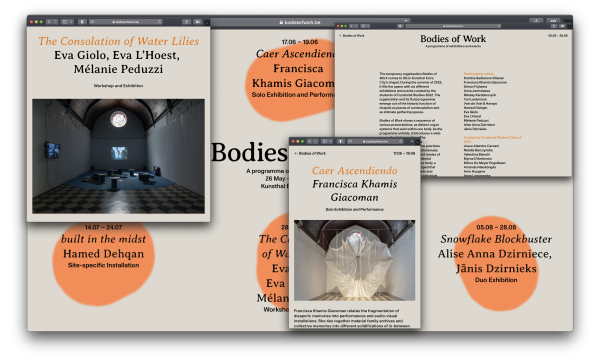The height and width of the screenshot is (360, 600).
Task: Open sidebar dropdown arrow in Water Lilies window
Action: 71,22
